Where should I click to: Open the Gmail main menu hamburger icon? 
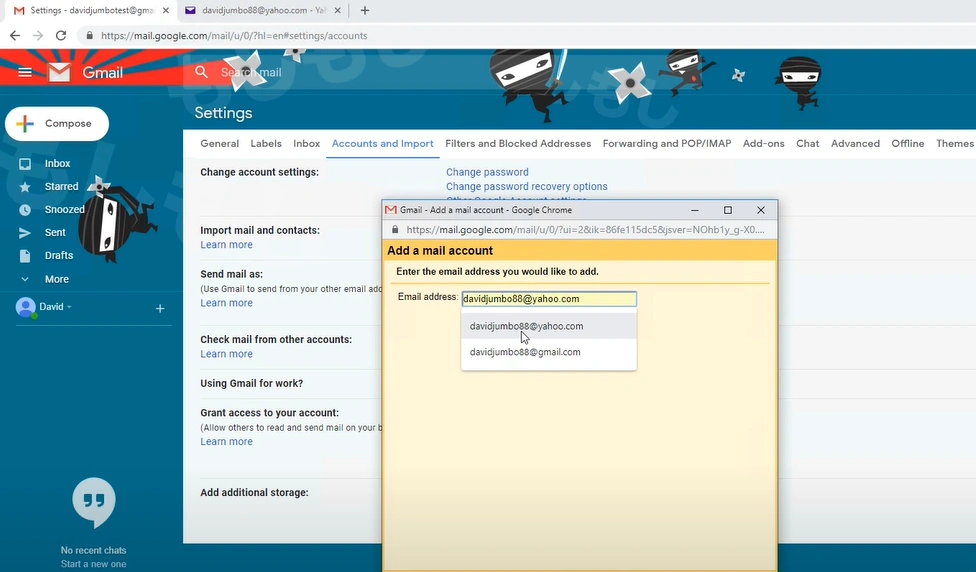click(25, 73)
